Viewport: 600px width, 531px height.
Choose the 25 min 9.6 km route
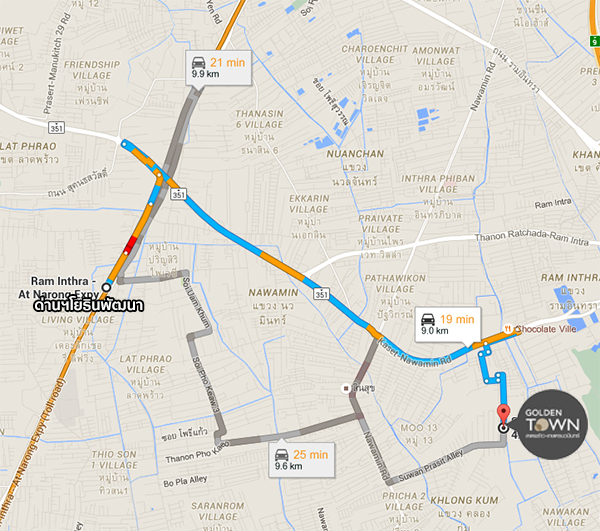click(302, 460)
